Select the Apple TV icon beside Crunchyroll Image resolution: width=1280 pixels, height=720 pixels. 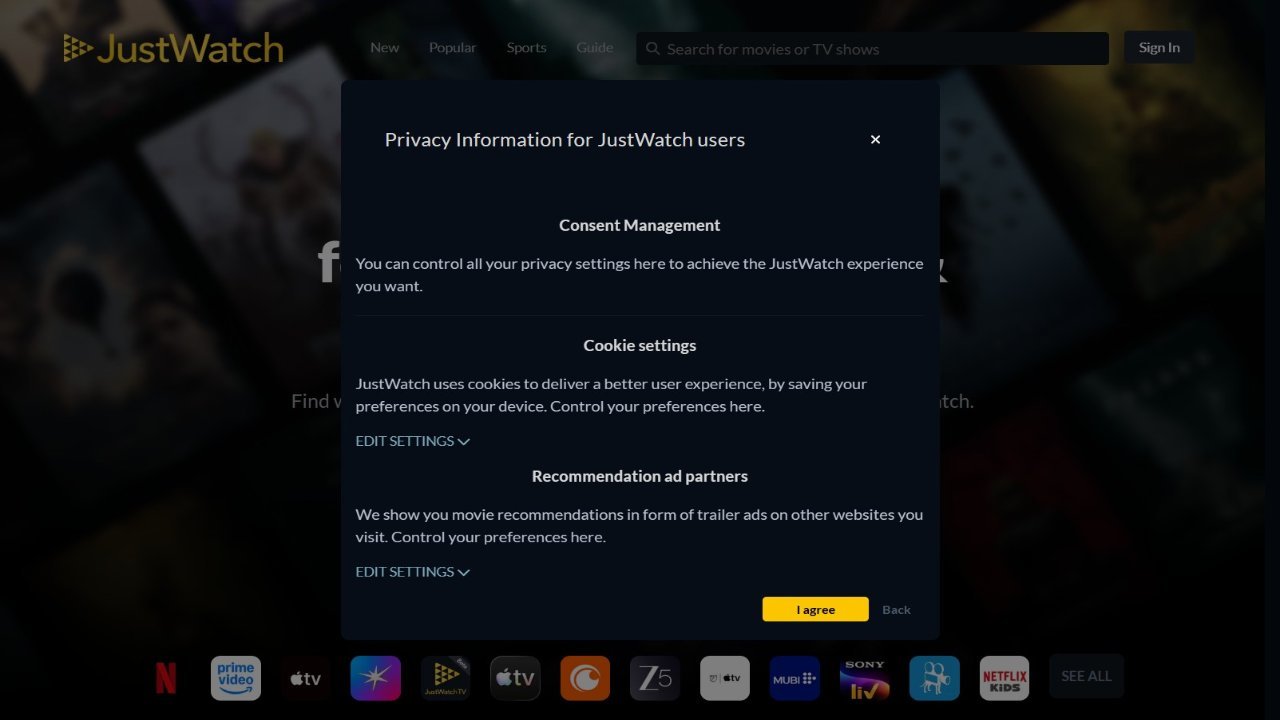pyautogui.click(x=515, y=678)
